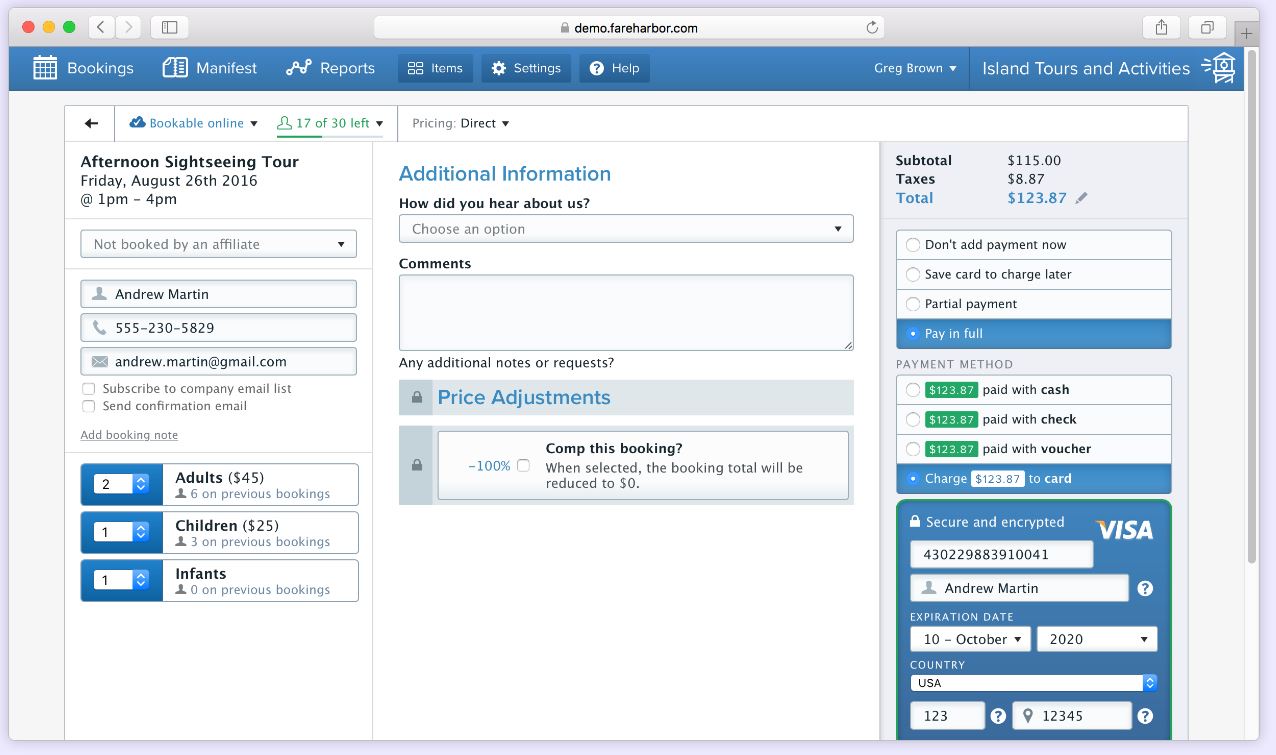Click Safari forward navigation arrow
Viewport: 1276px width, 755px height.
point(129,27)
